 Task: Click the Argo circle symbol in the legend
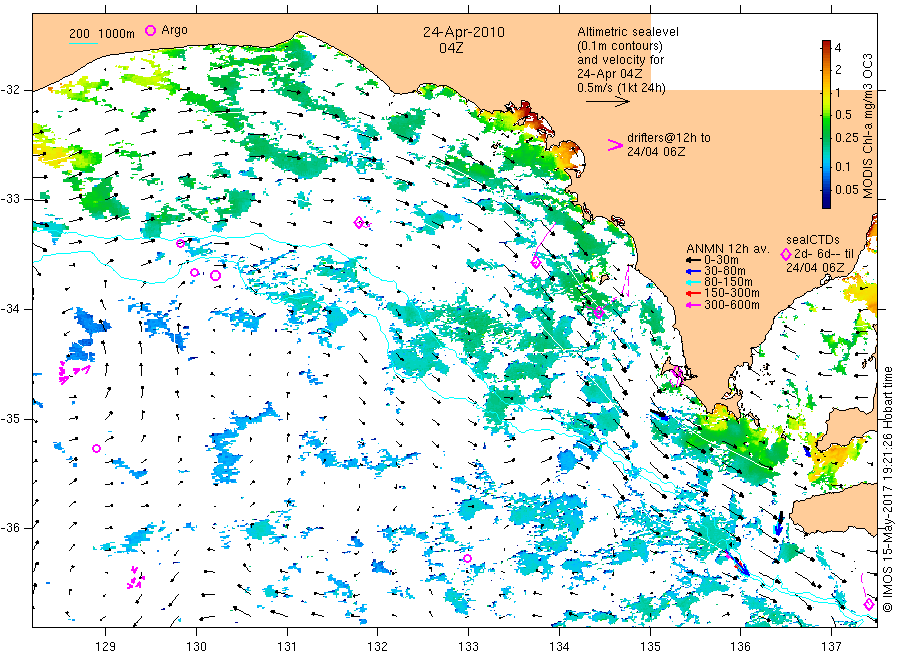tap(150, 30)
